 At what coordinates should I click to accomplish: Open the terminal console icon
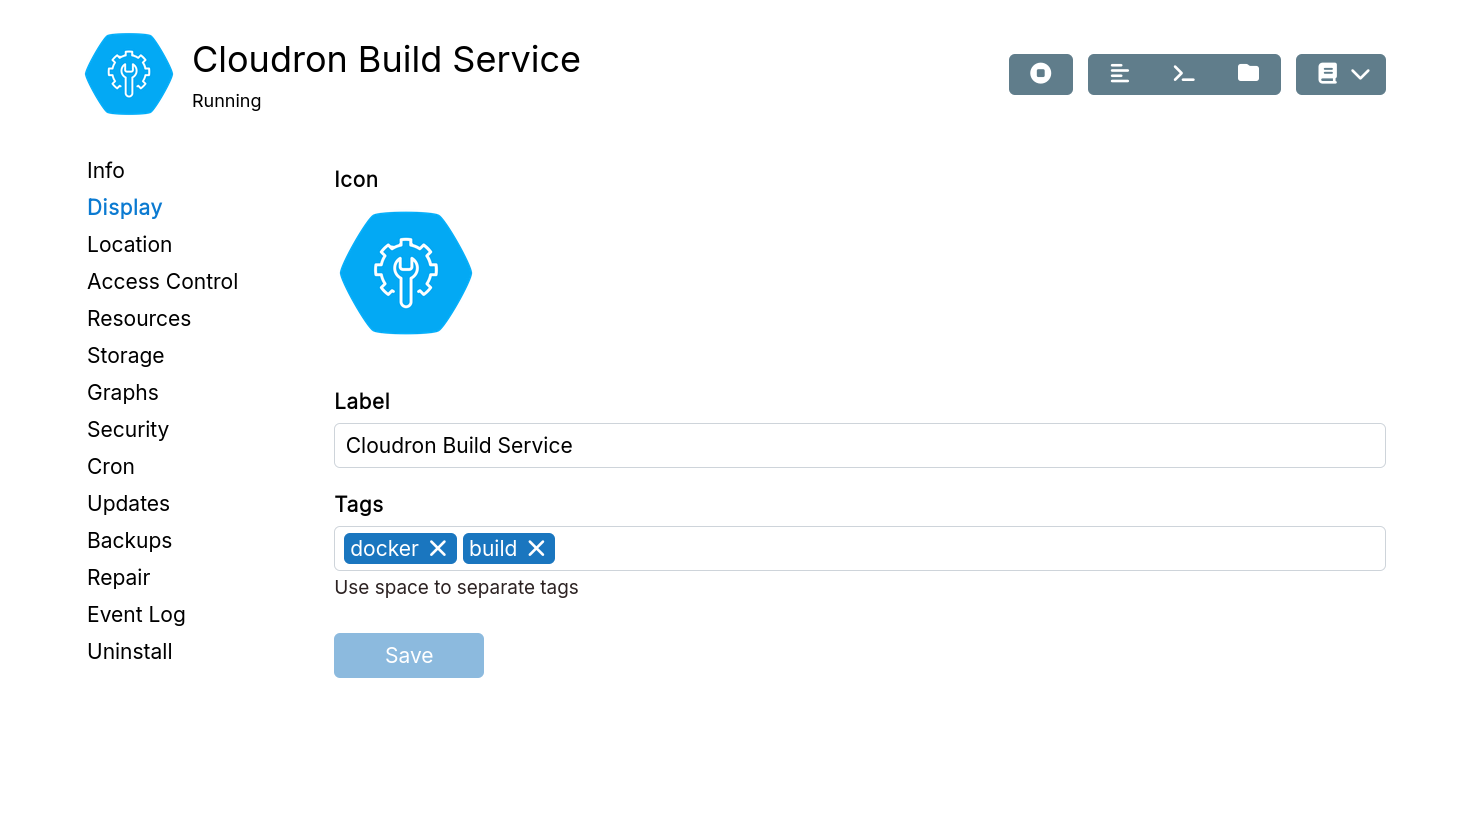pos(1183,74)
